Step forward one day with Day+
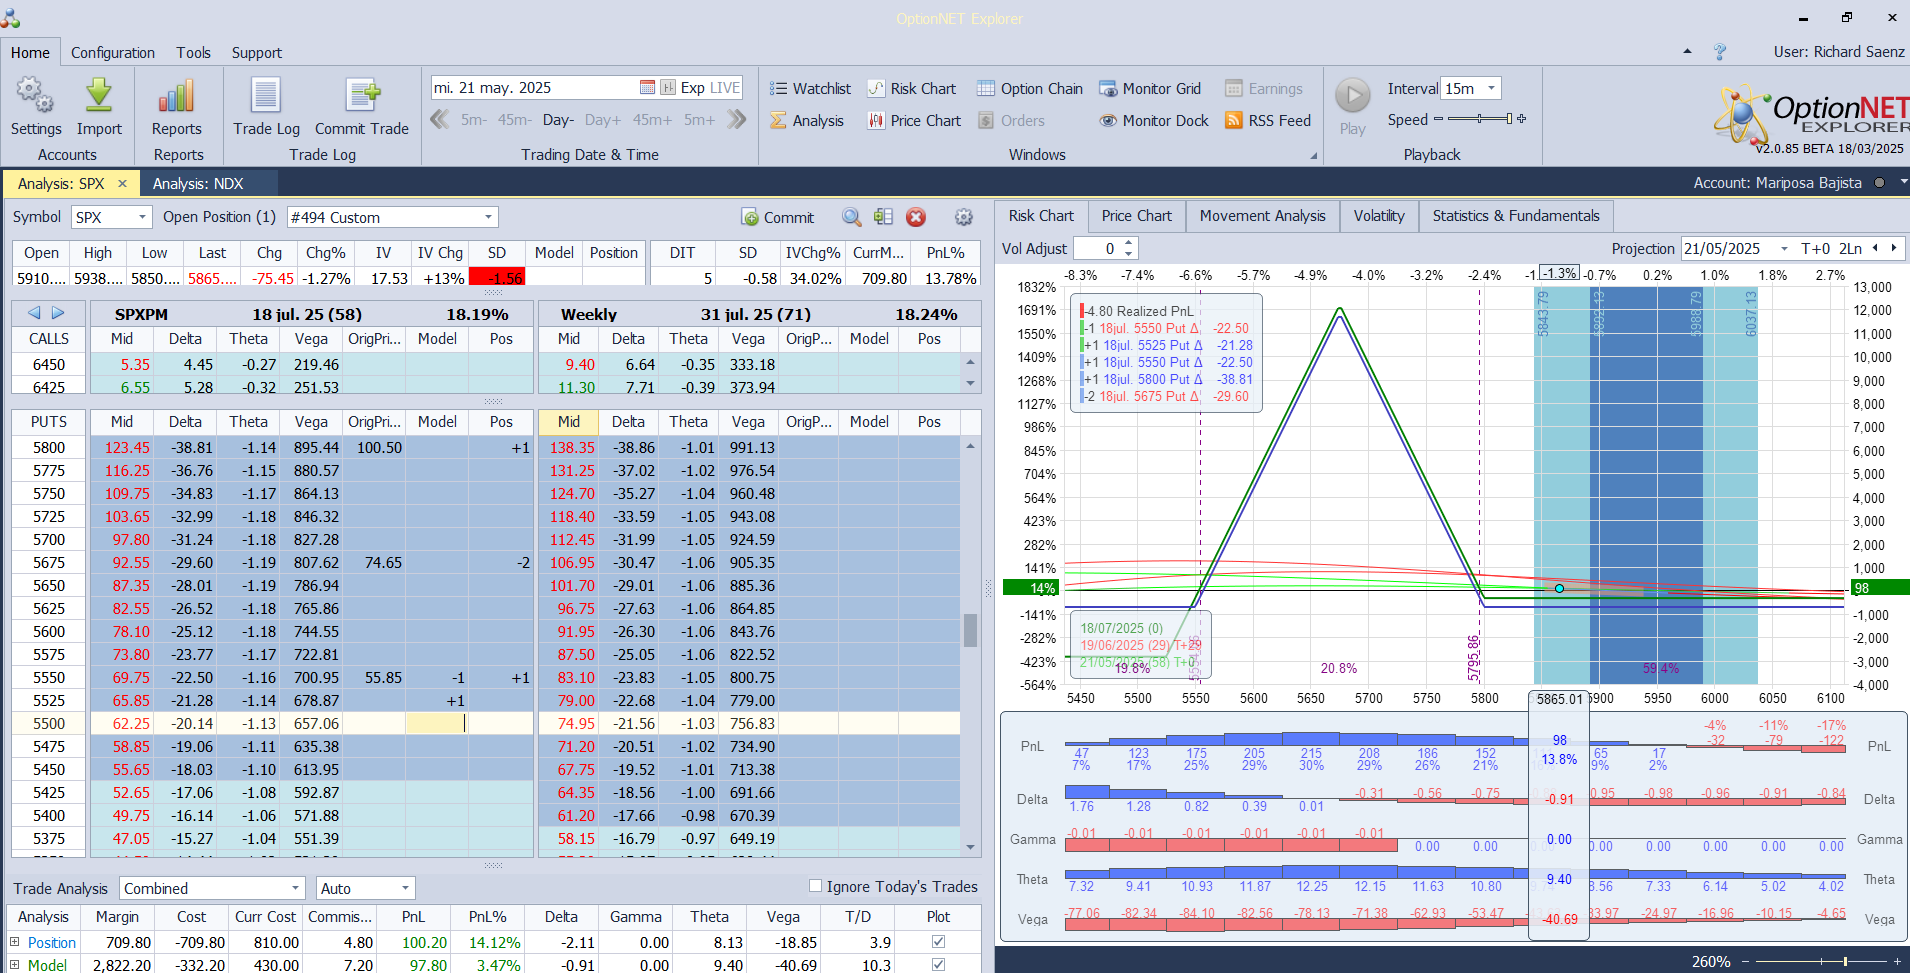The image size is (1910, 973). (603, 120)
